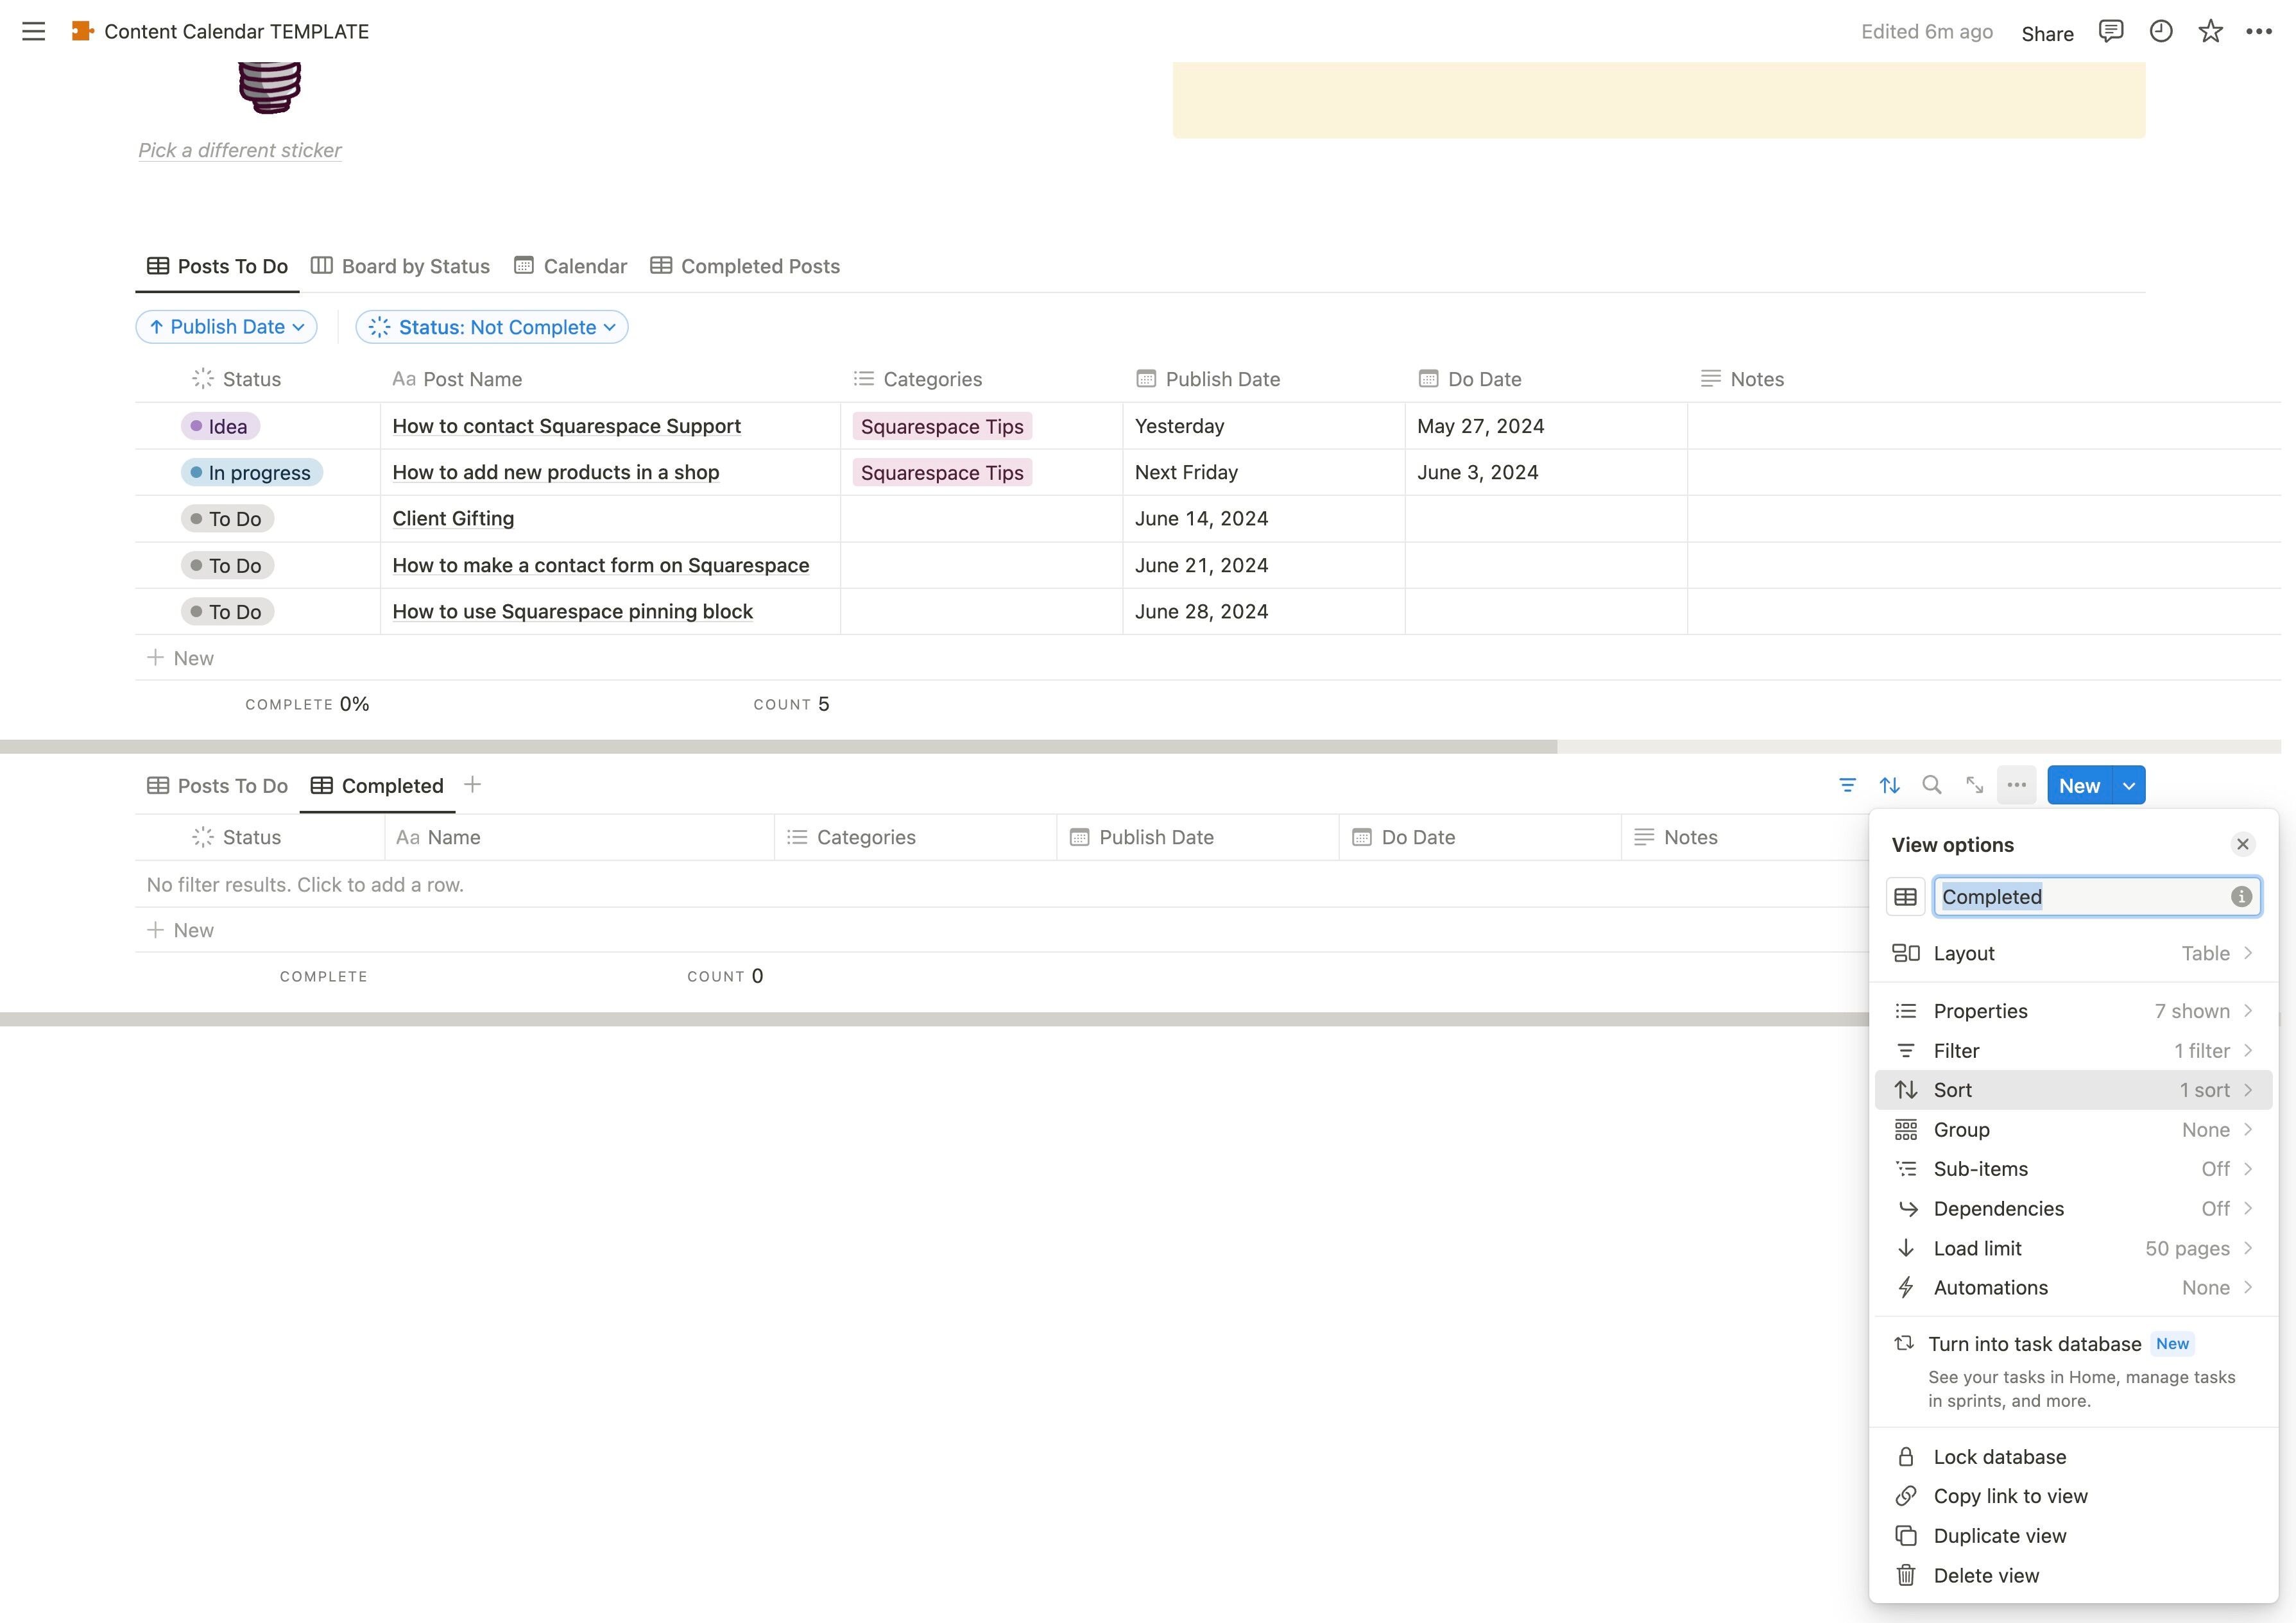Open Status: Not Complete filter dropdown
This screenshot has height=1623, width=2296.
(492, 327)
